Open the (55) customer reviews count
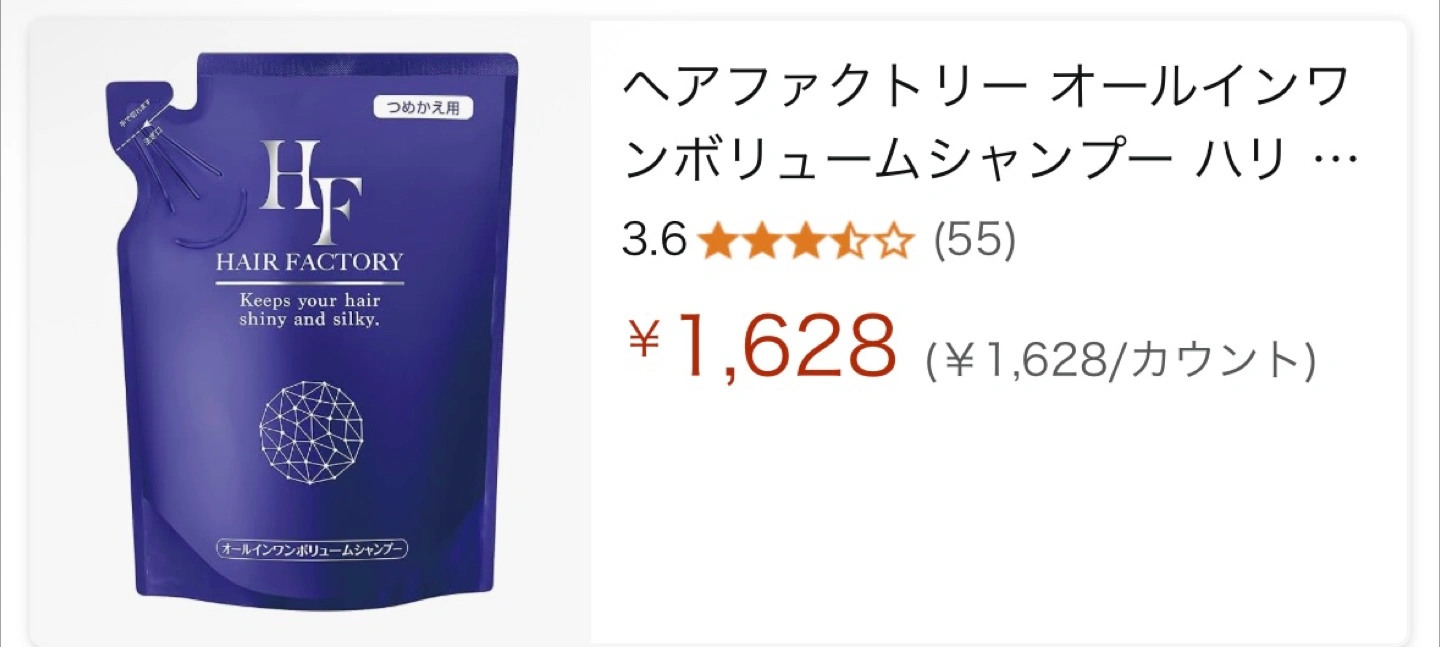The image size is (1440, 647). [x=974, y=241]
